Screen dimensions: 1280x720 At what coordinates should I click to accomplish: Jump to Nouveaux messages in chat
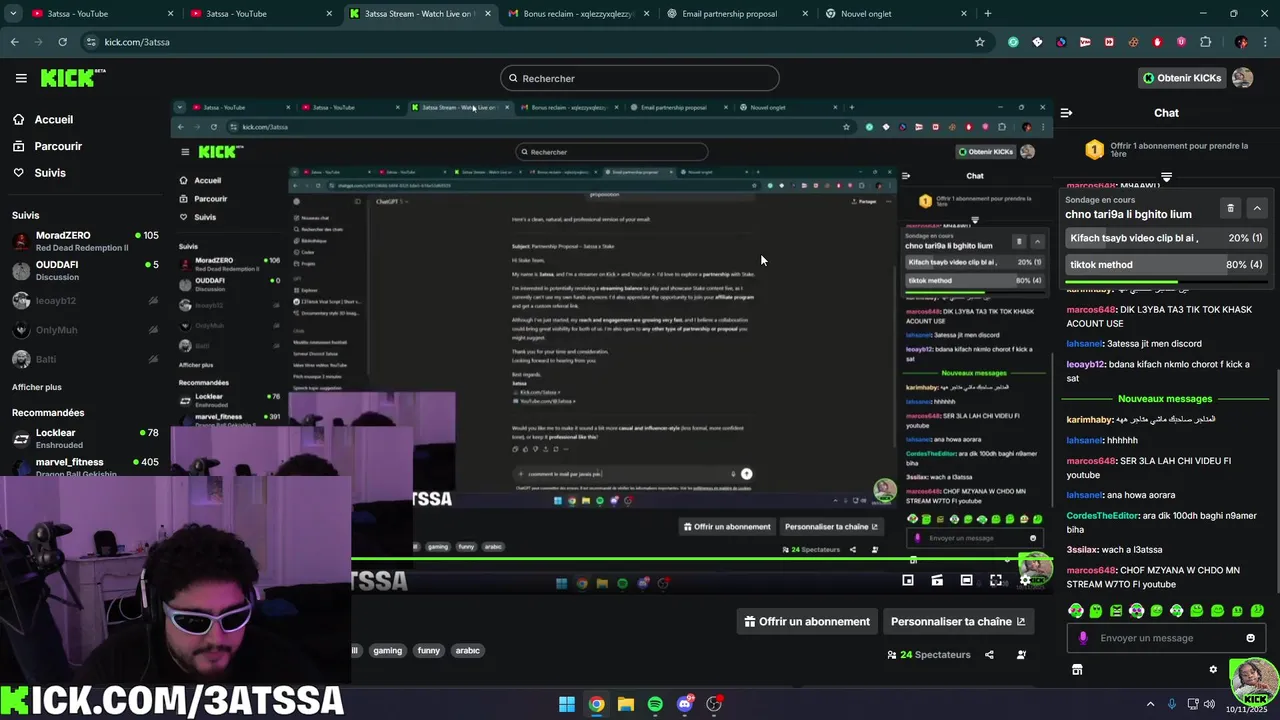pyautogui.click(x=1165, y=399)
